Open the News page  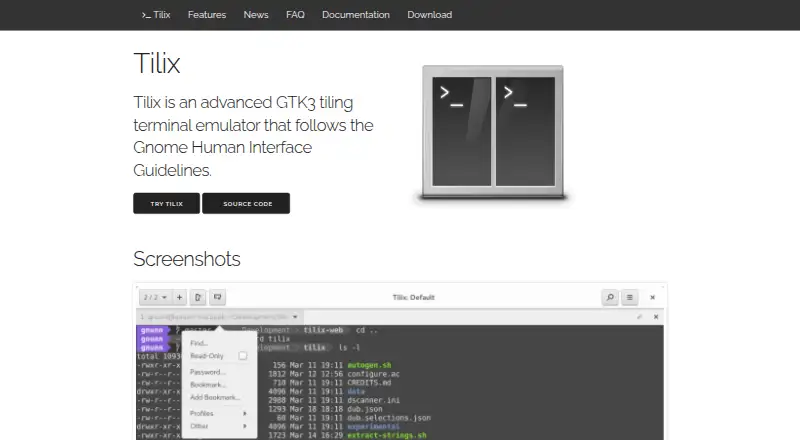click(x=256, y=15)
